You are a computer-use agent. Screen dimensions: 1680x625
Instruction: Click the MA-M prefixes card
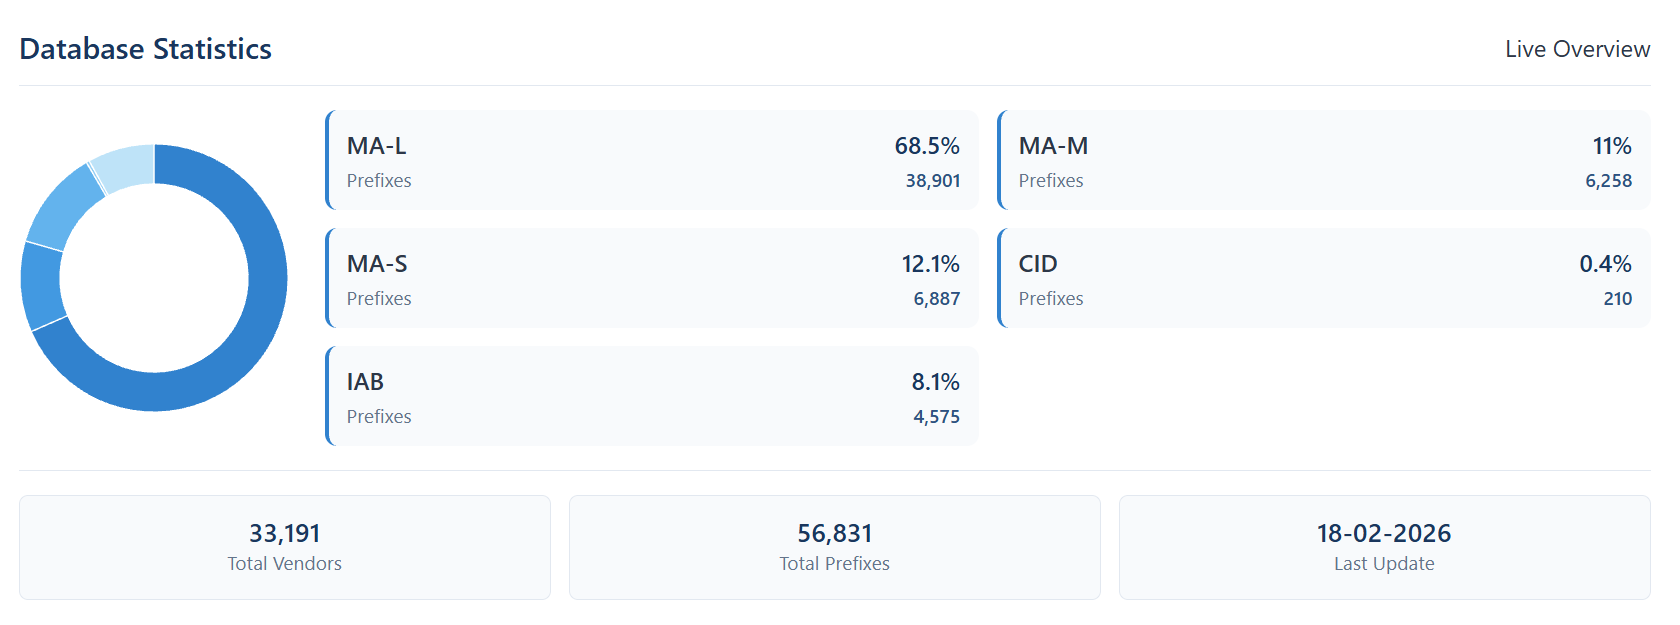pyautogui.click(x=1324, y=160)
